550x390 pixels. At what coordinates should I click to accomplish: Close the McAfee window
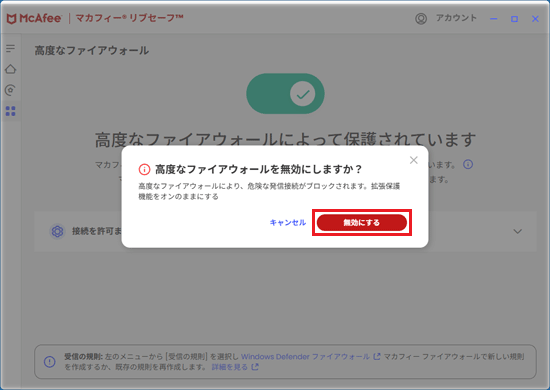(535, 19)
